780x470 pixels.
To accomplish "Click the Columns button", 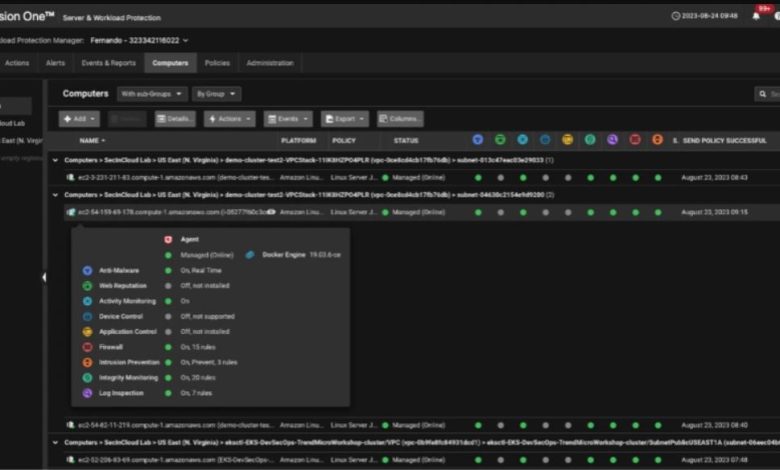I will coord(400,119).
